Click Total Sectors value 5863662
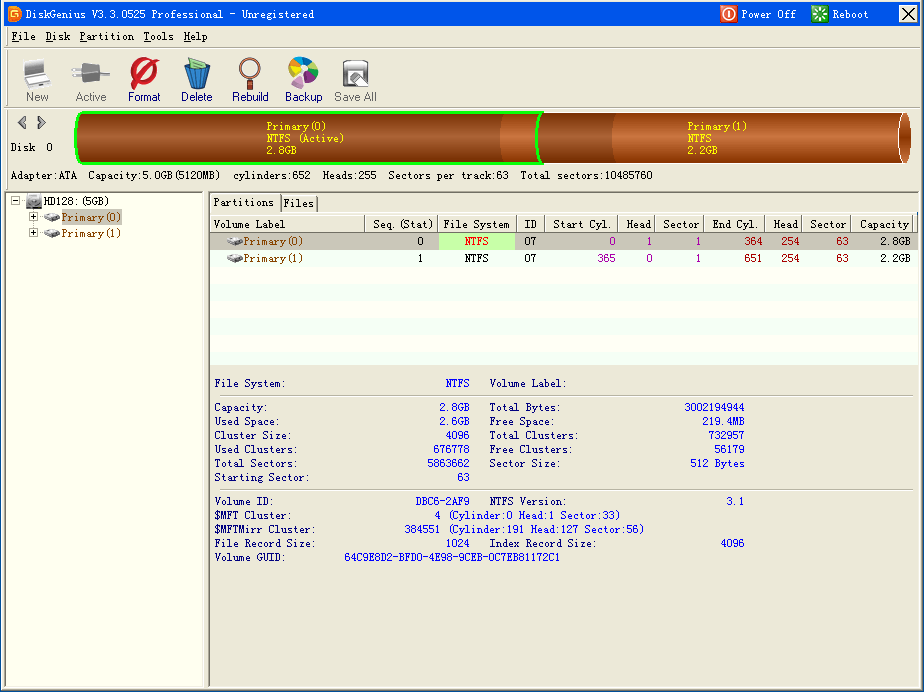 click(x=448, y=463)
